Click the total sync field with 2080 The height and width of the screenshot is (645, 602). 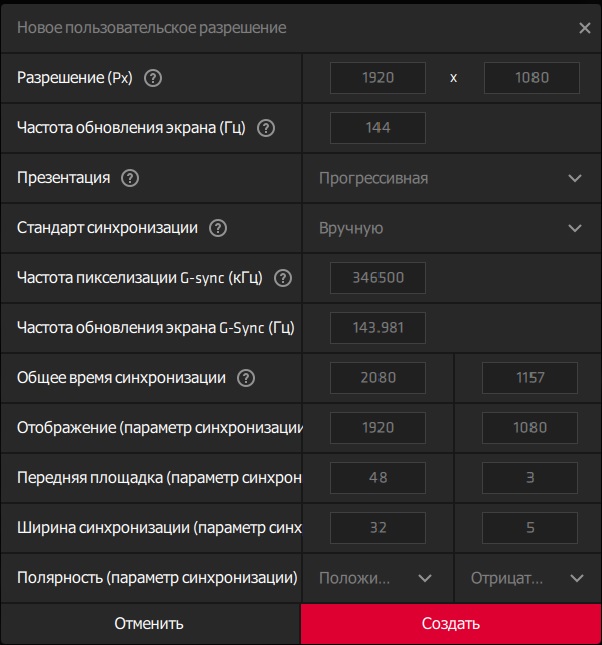click(x=378, y=378)
